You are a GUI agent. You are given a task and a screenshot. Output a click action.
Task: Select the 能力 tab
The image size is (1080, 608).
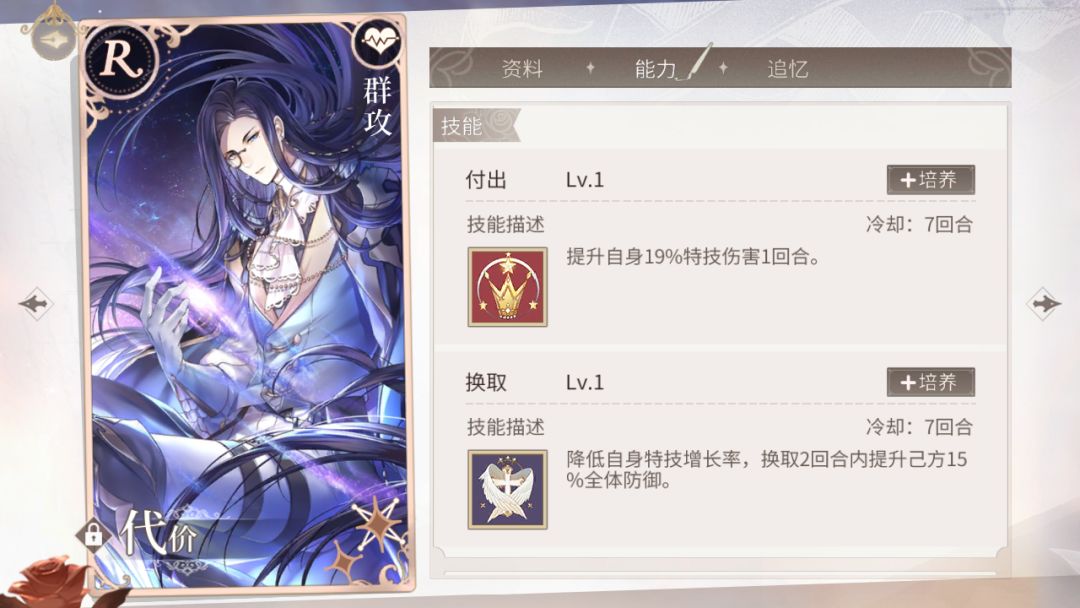coord(655,68)
